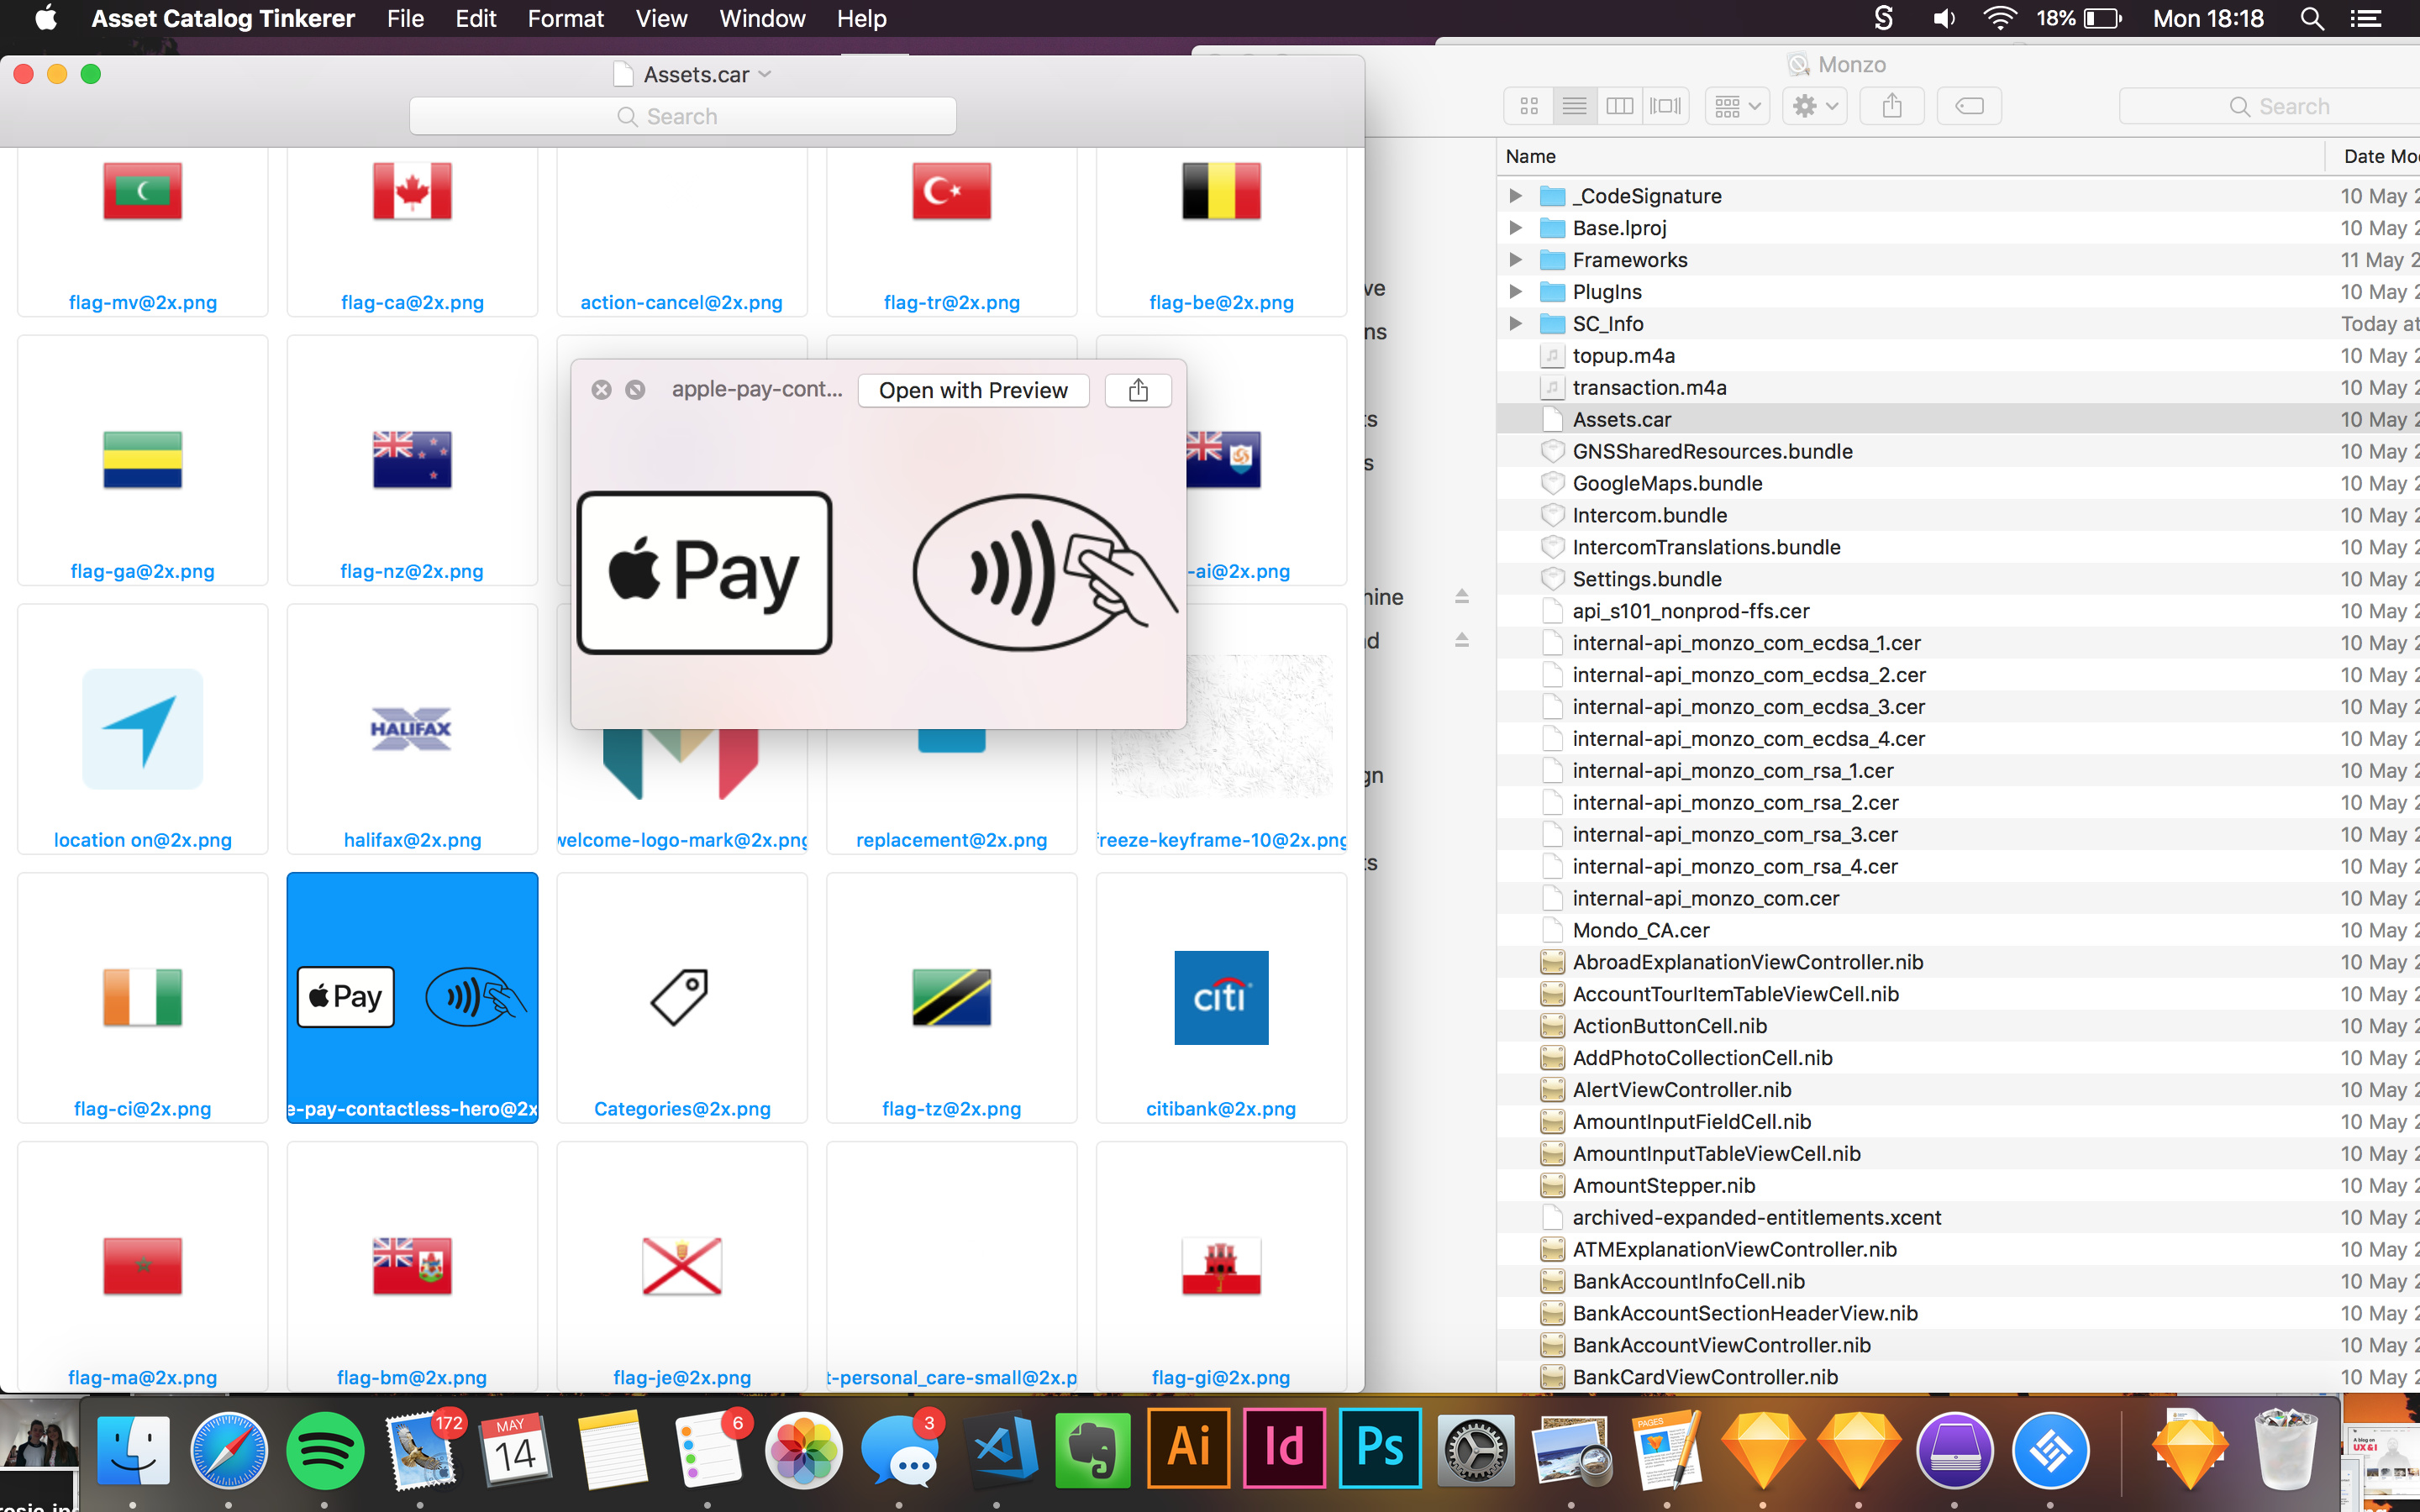The image size is (2420, 1512).
Task: Select AlertViewController.nib file row
Action: [x=1958, y=1090]
